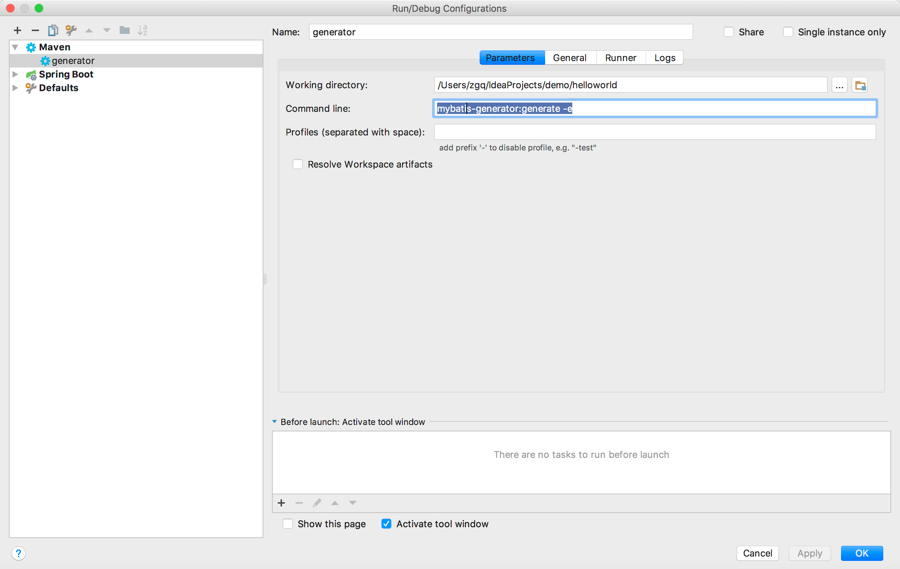The width and height of the screenshot is (900, 569).
Task: Expand the Spring Boot node
Action: 15,74
